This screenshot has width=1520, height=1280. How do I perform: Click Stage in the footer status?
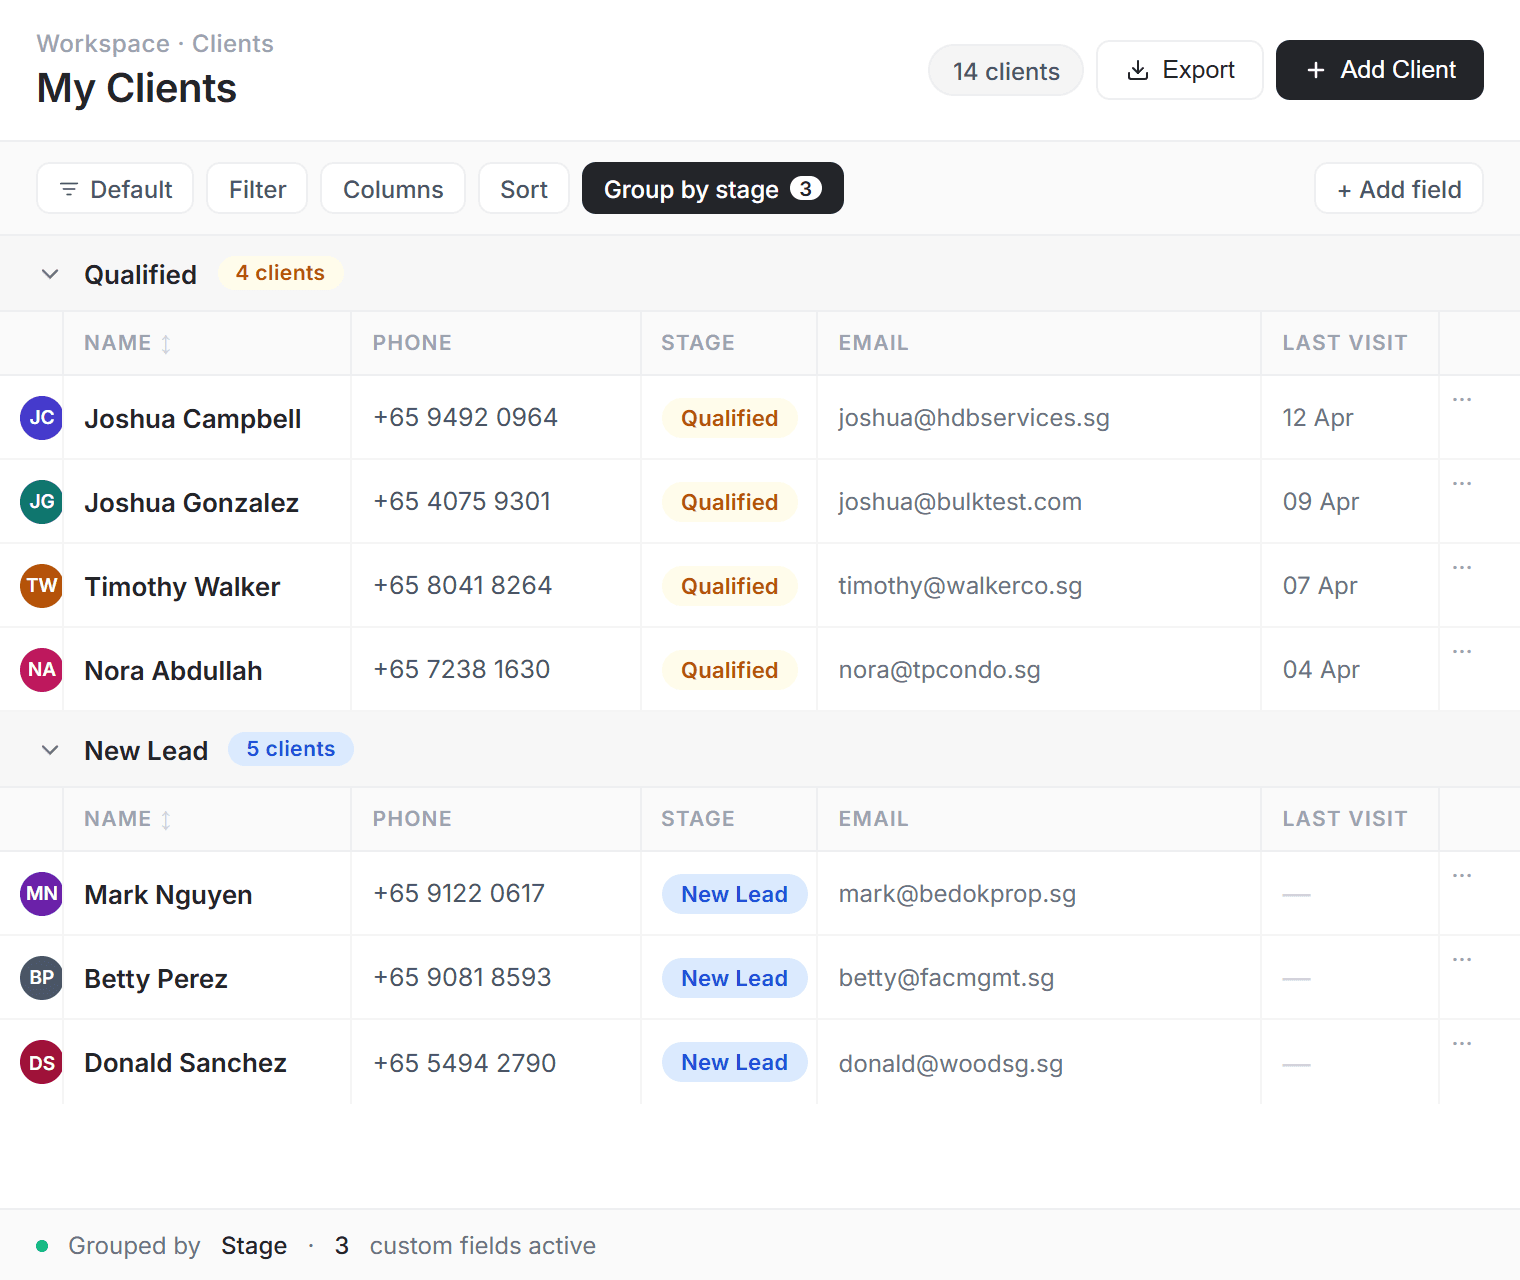254,1246
